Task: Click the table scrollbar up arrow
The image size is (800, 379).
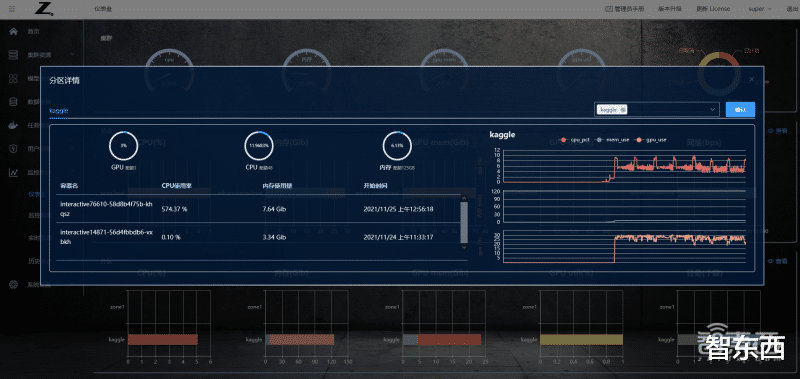Action: [x=464, y=197]
